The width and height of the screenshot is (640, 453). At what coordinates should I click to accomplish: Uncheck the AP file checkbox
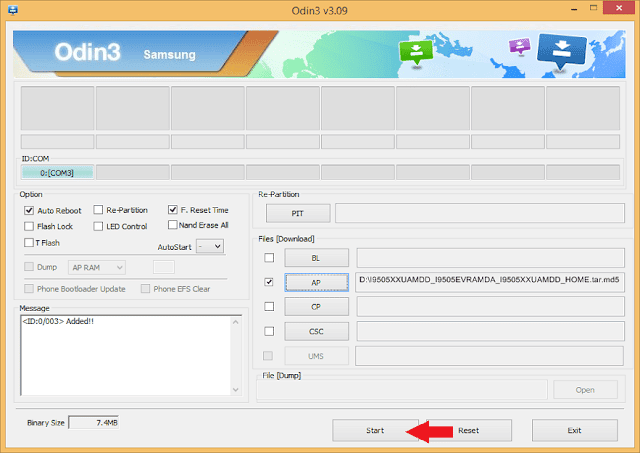269,282
